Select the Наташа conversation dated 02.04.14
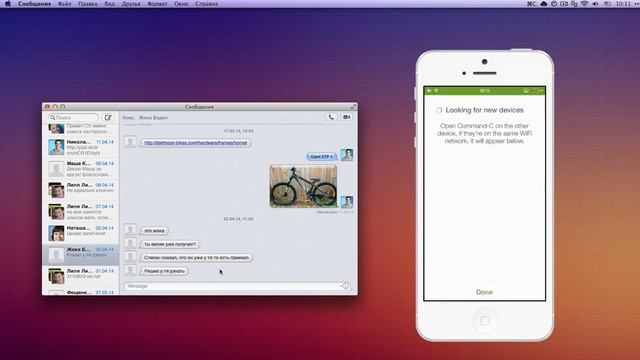The image size is (640, 360). tap(80, 233)
